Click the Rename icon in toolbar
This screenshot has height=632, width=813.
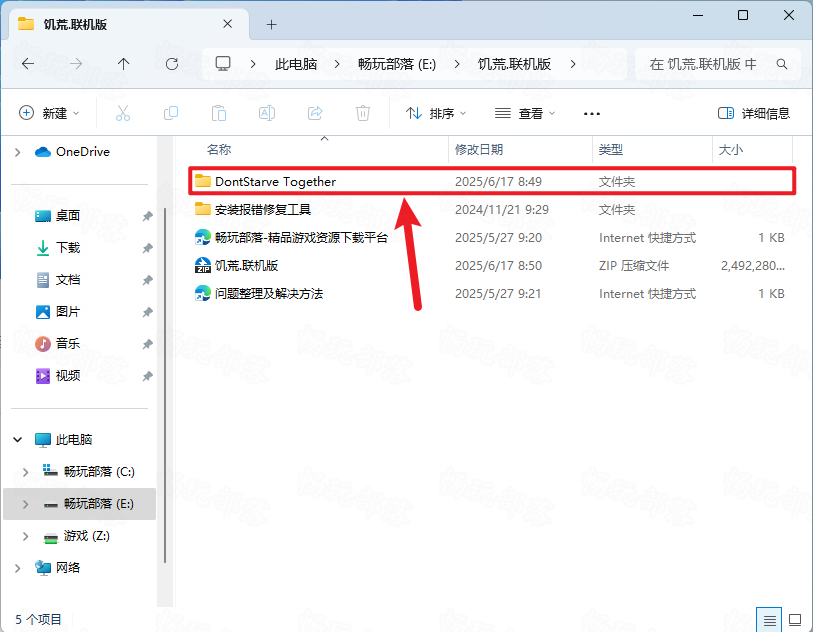coord(267,113)
